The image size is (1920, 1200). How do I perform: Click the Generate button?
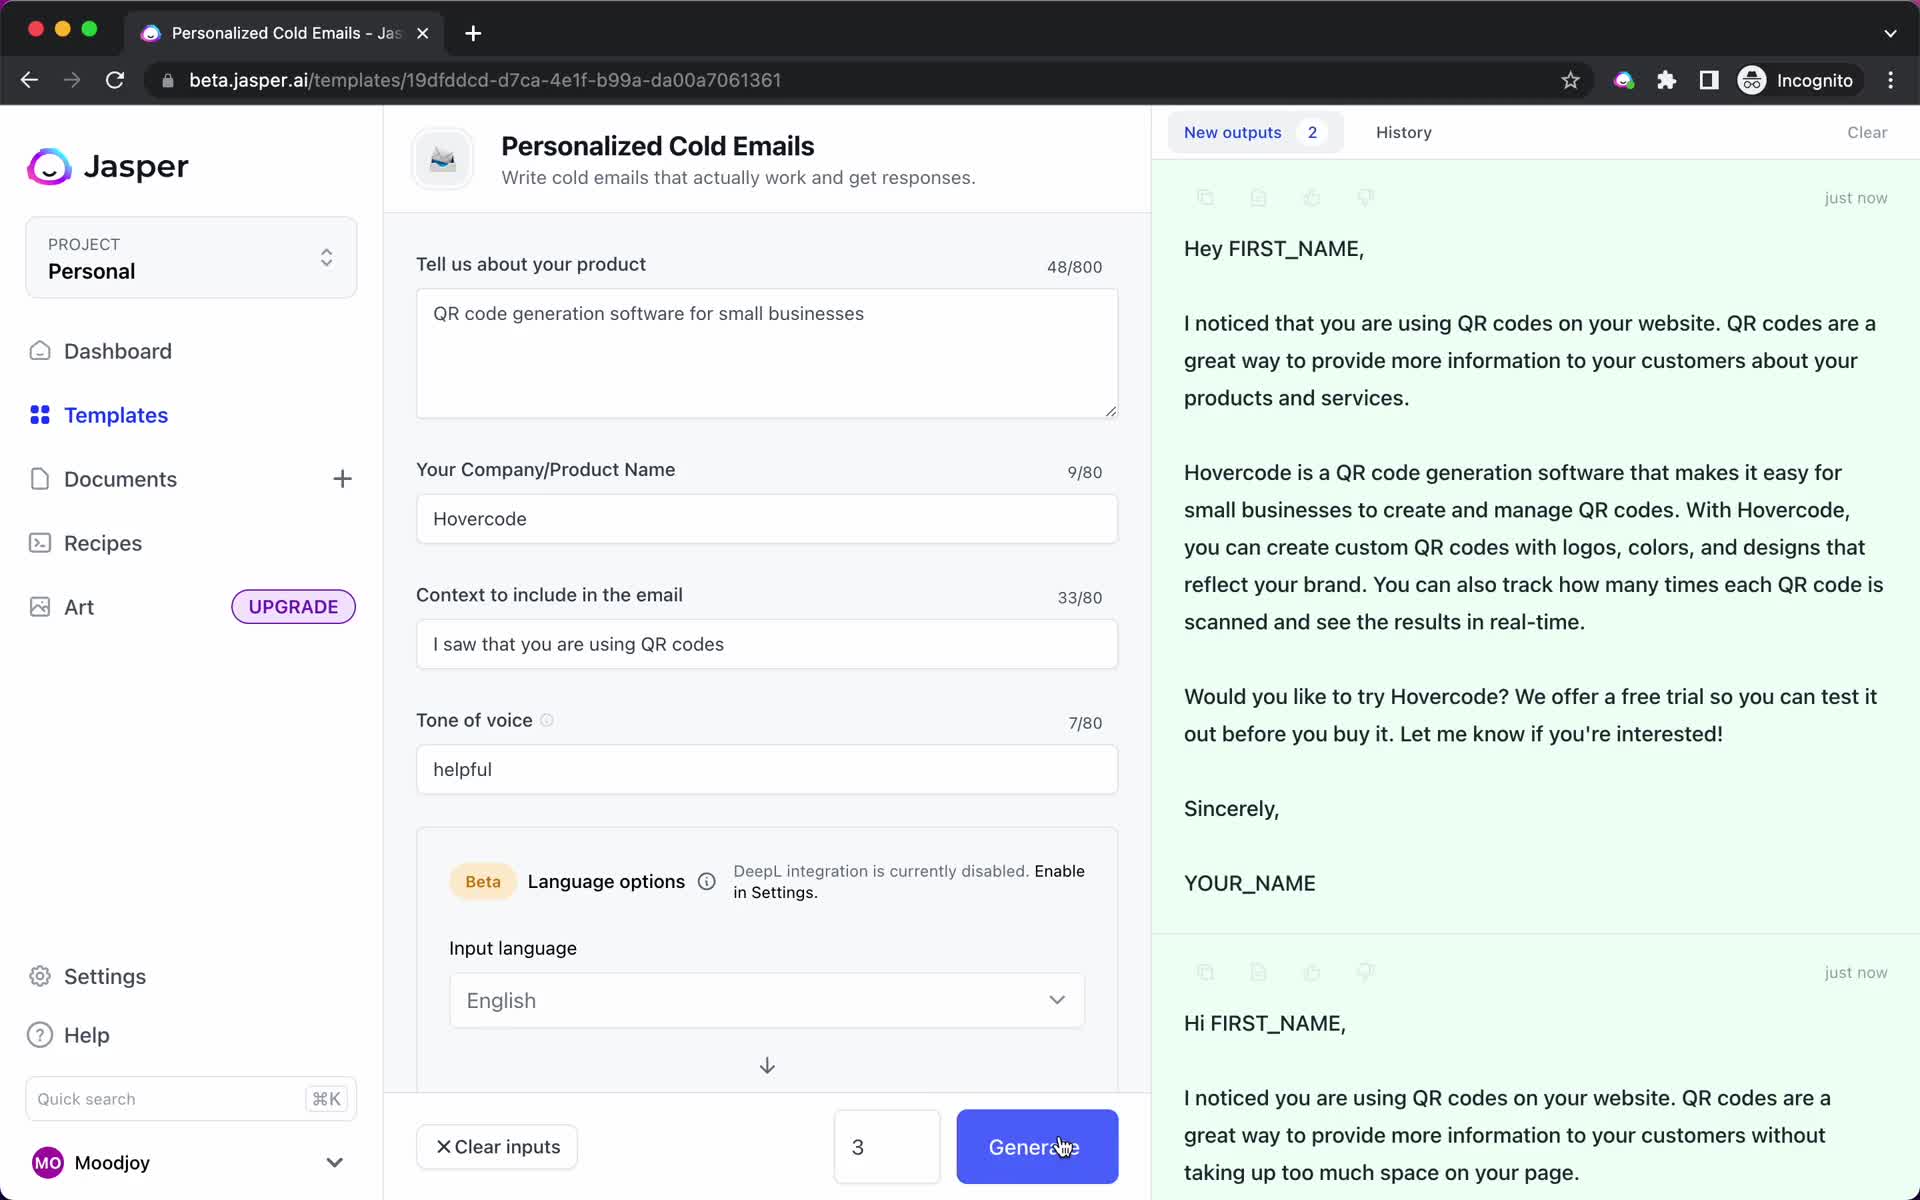(1035, 1146)
